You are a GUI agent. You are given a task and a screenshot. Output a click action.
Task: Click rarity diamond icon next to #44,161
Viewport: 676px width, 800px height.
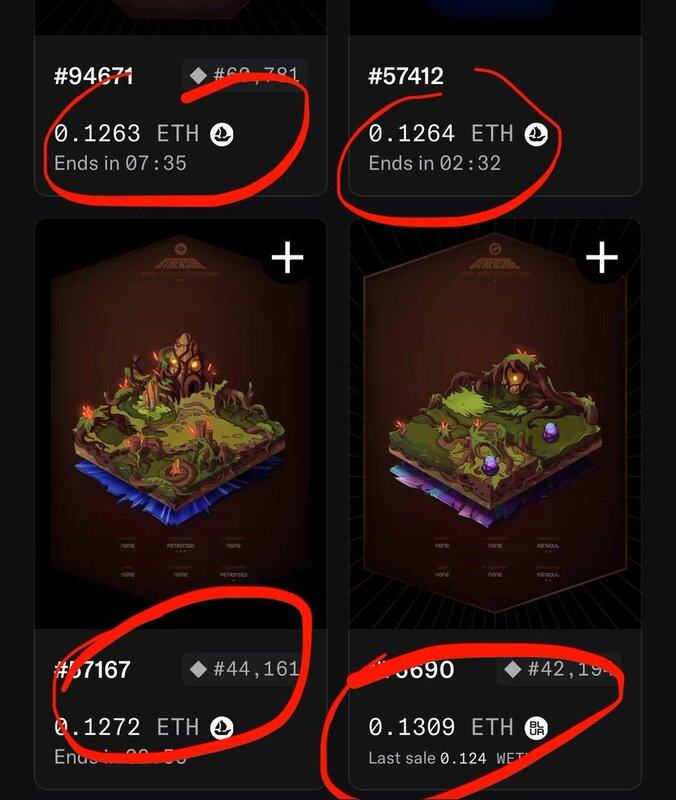coord(198,669)
